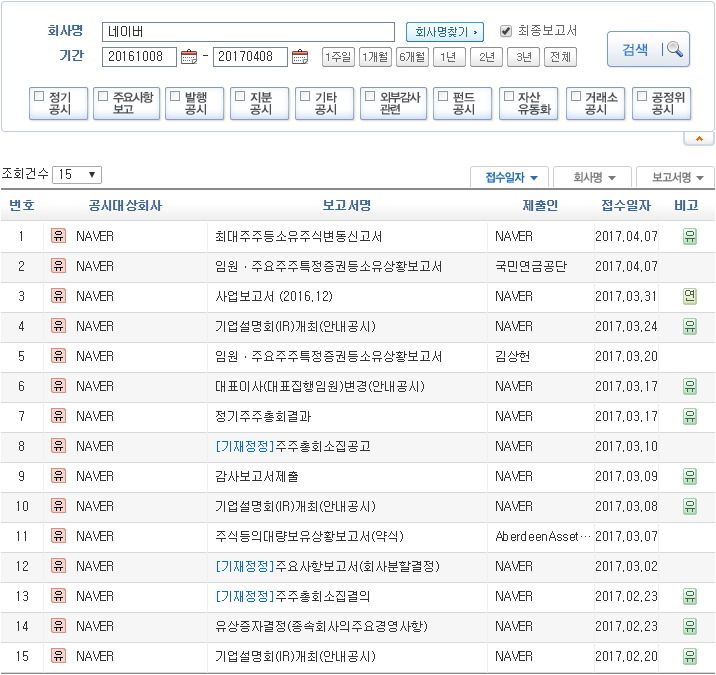This screenshot has height=675, width=716.
Task: Open 주식등의대량보유상황보고서(약식) report
Action: pyautogui.click(x=309, y=536)
